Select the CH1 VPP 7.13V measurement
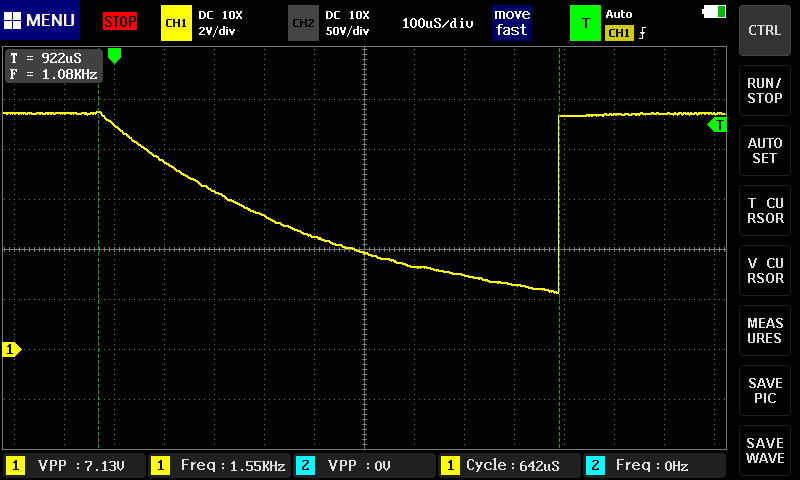The width and height of the screenshot is (800, 480). [x=75, y=465]
